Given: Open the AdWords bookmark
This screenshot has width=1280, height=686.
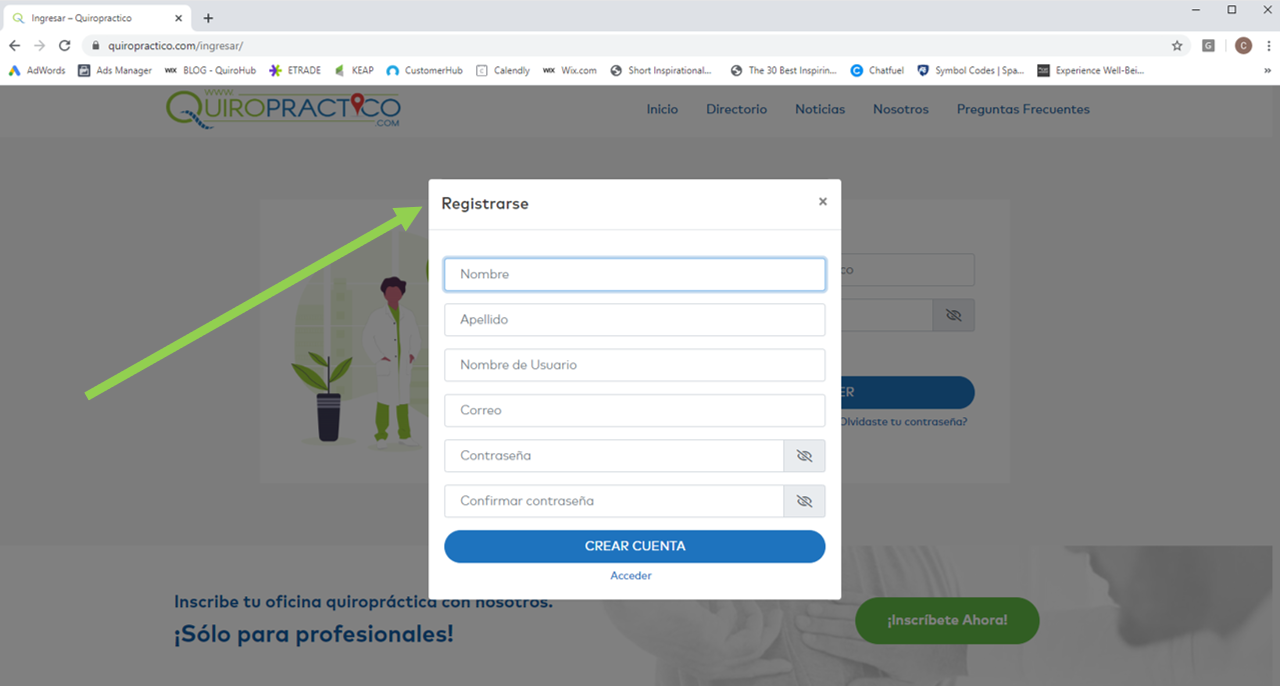Looking at the screenshot, I should [37, 71].
